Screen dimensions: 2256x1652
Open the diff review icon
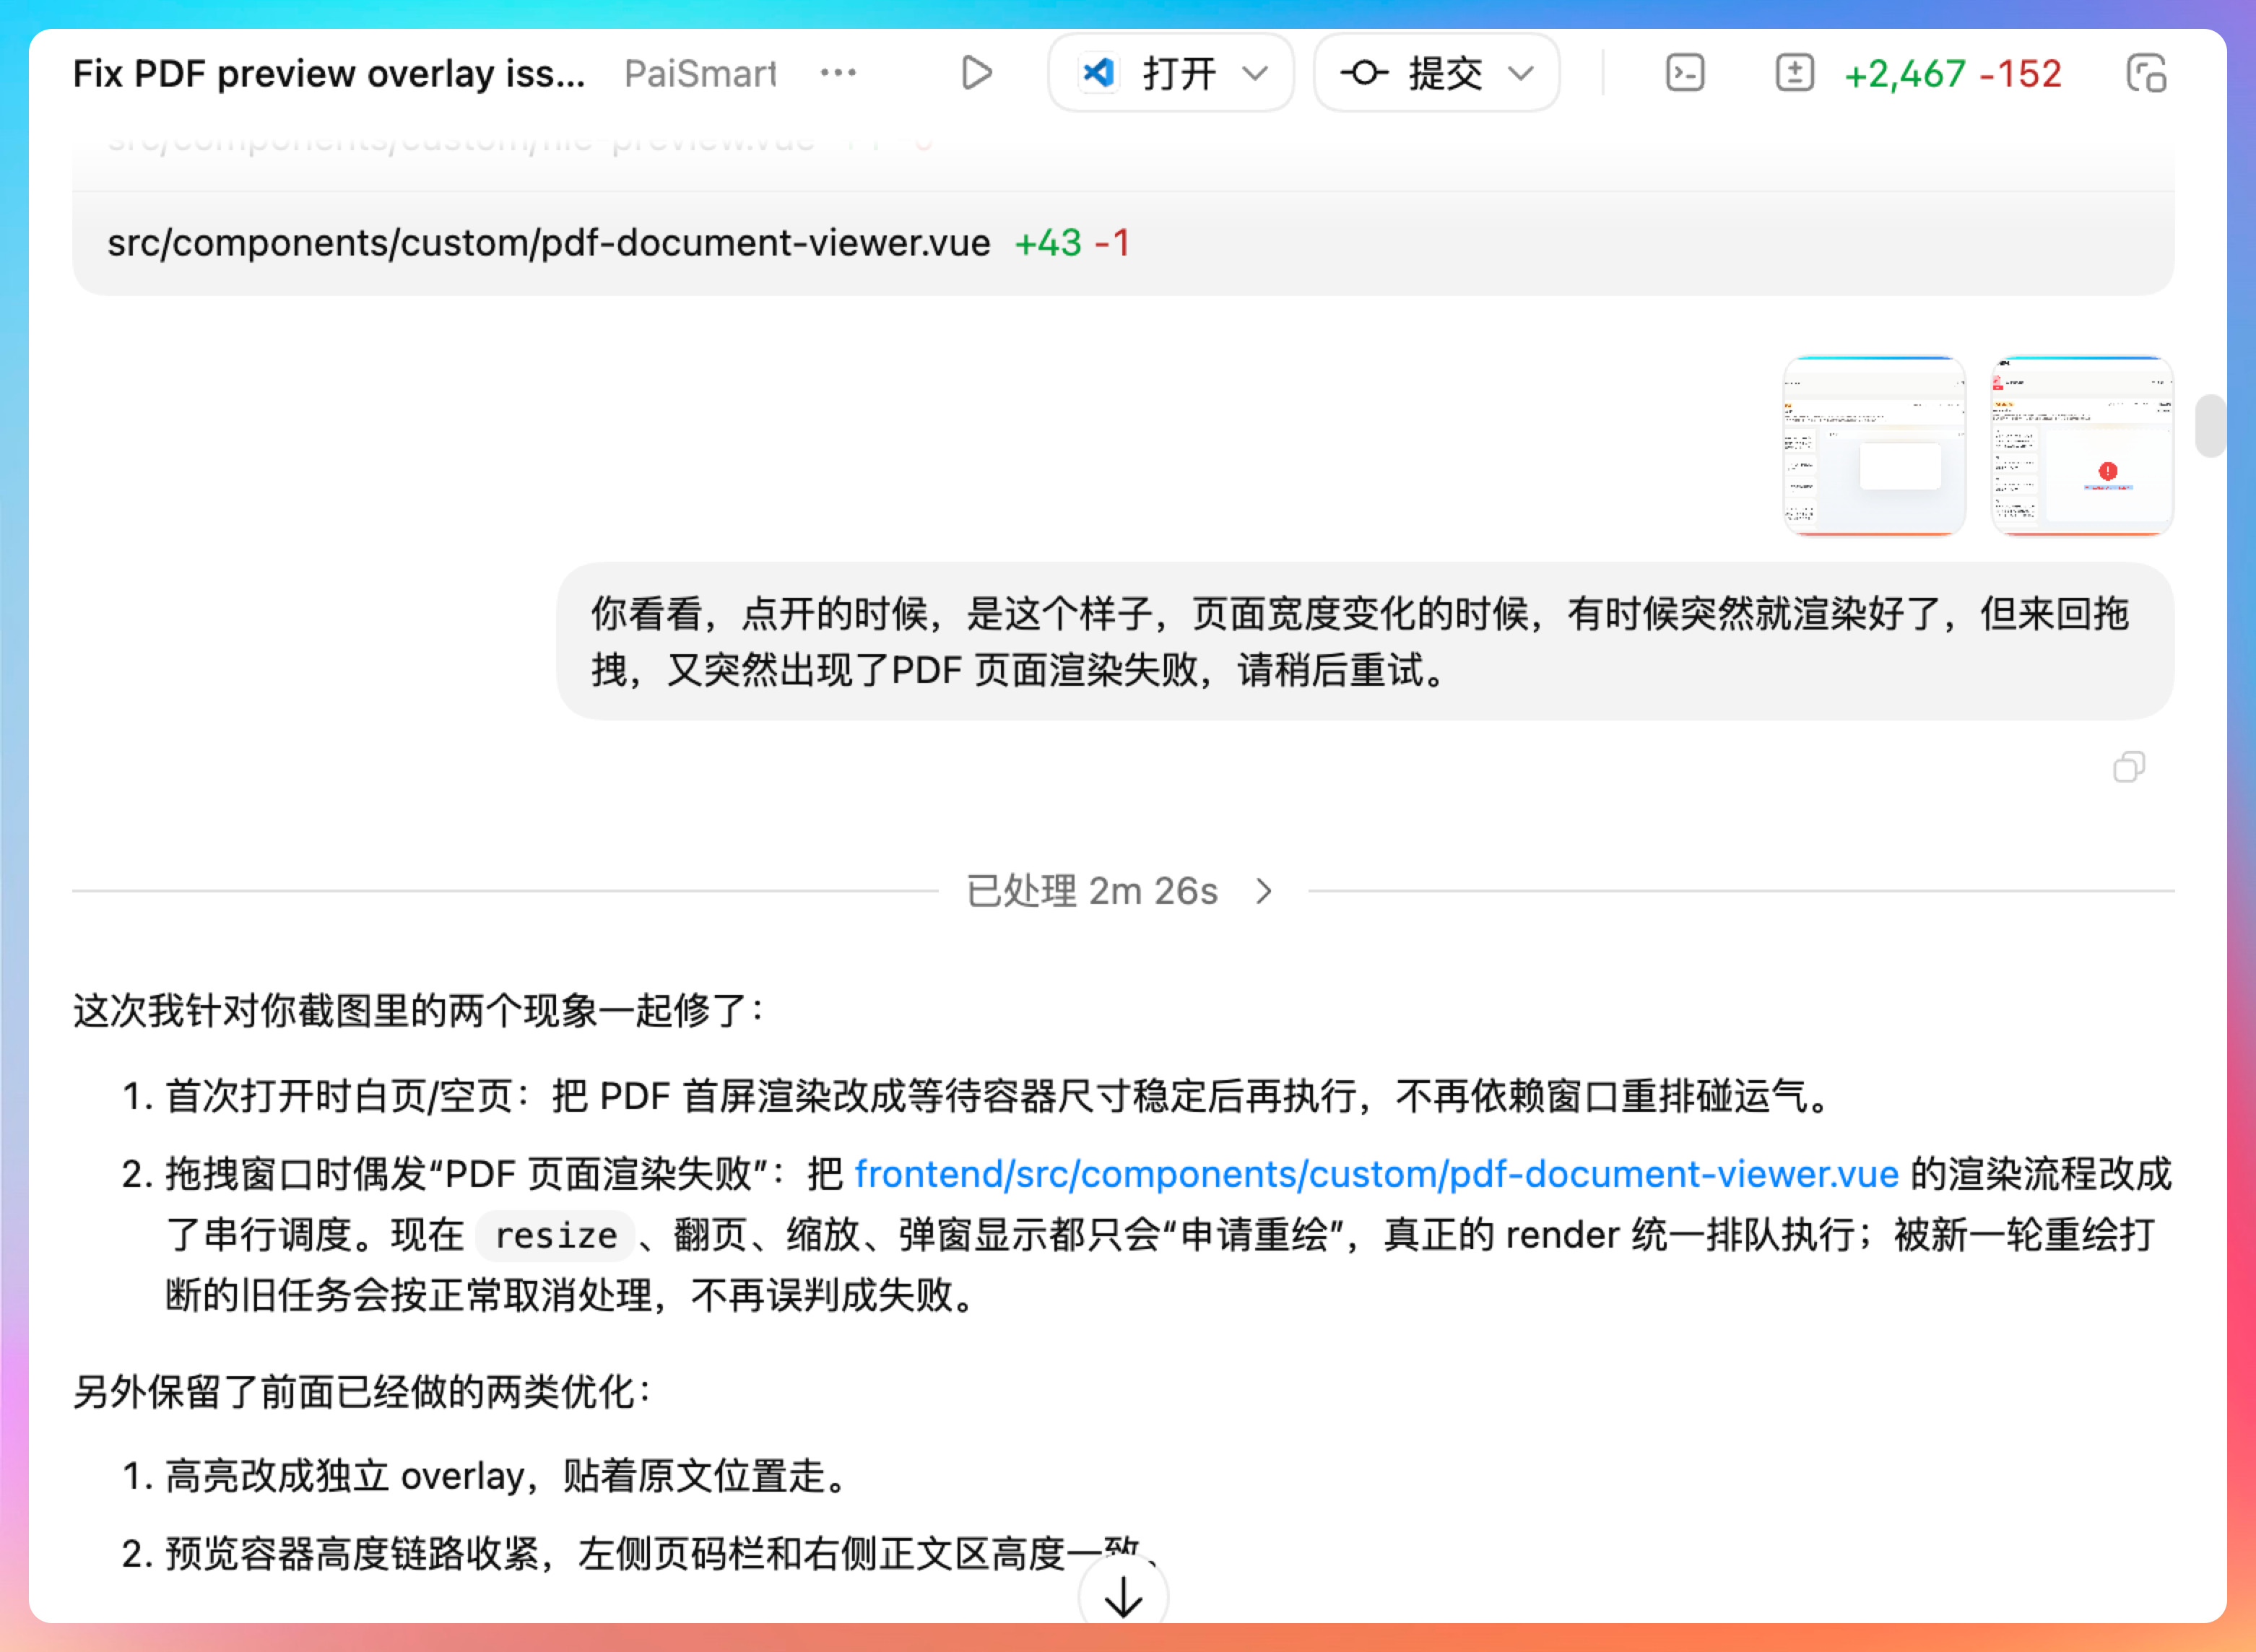point(1794,73)
